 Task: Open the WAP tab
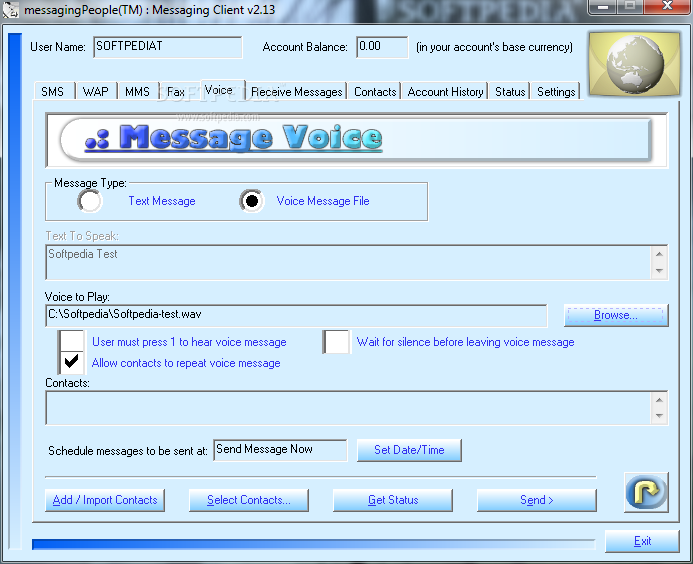(x=96, y=91)
